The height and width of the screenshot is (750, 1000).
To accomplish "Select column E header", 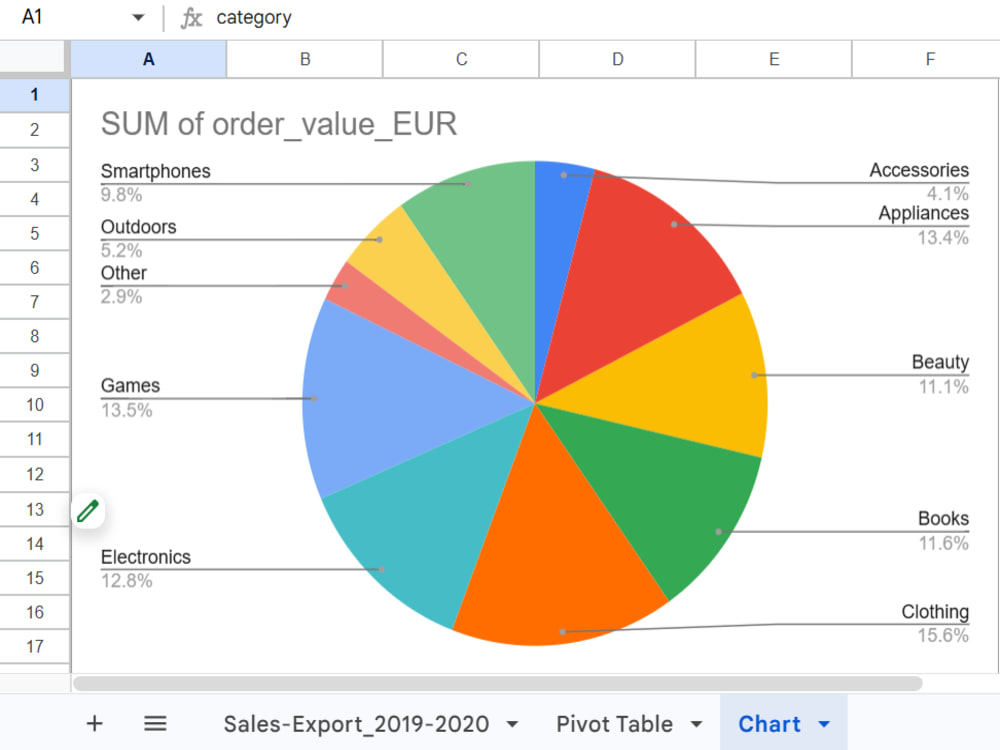I will click(774, 59).
